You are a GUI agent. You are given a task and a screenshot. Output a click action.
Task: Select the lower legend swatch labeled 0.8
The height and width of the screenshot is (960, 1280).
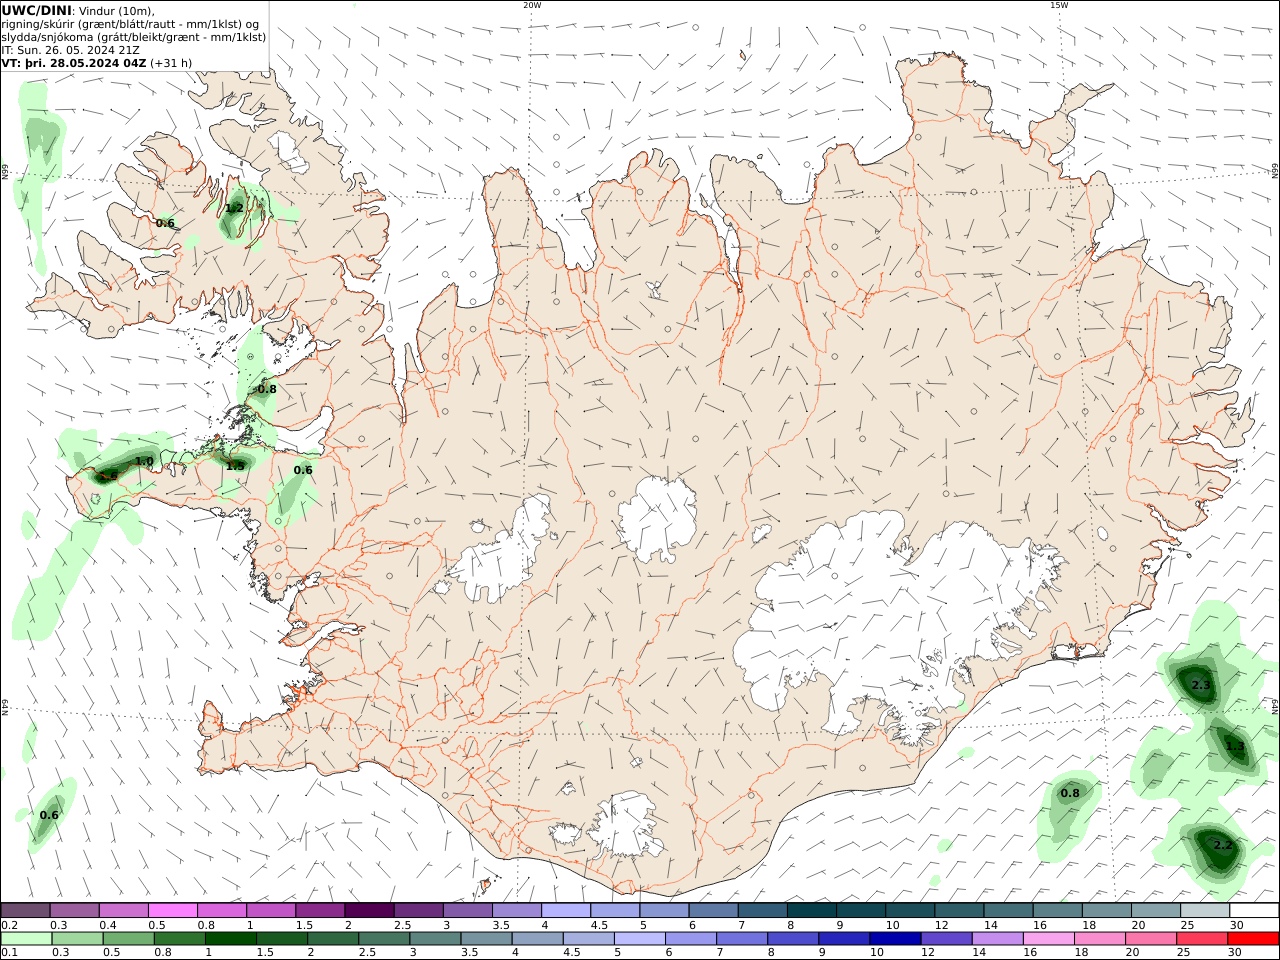180,938
